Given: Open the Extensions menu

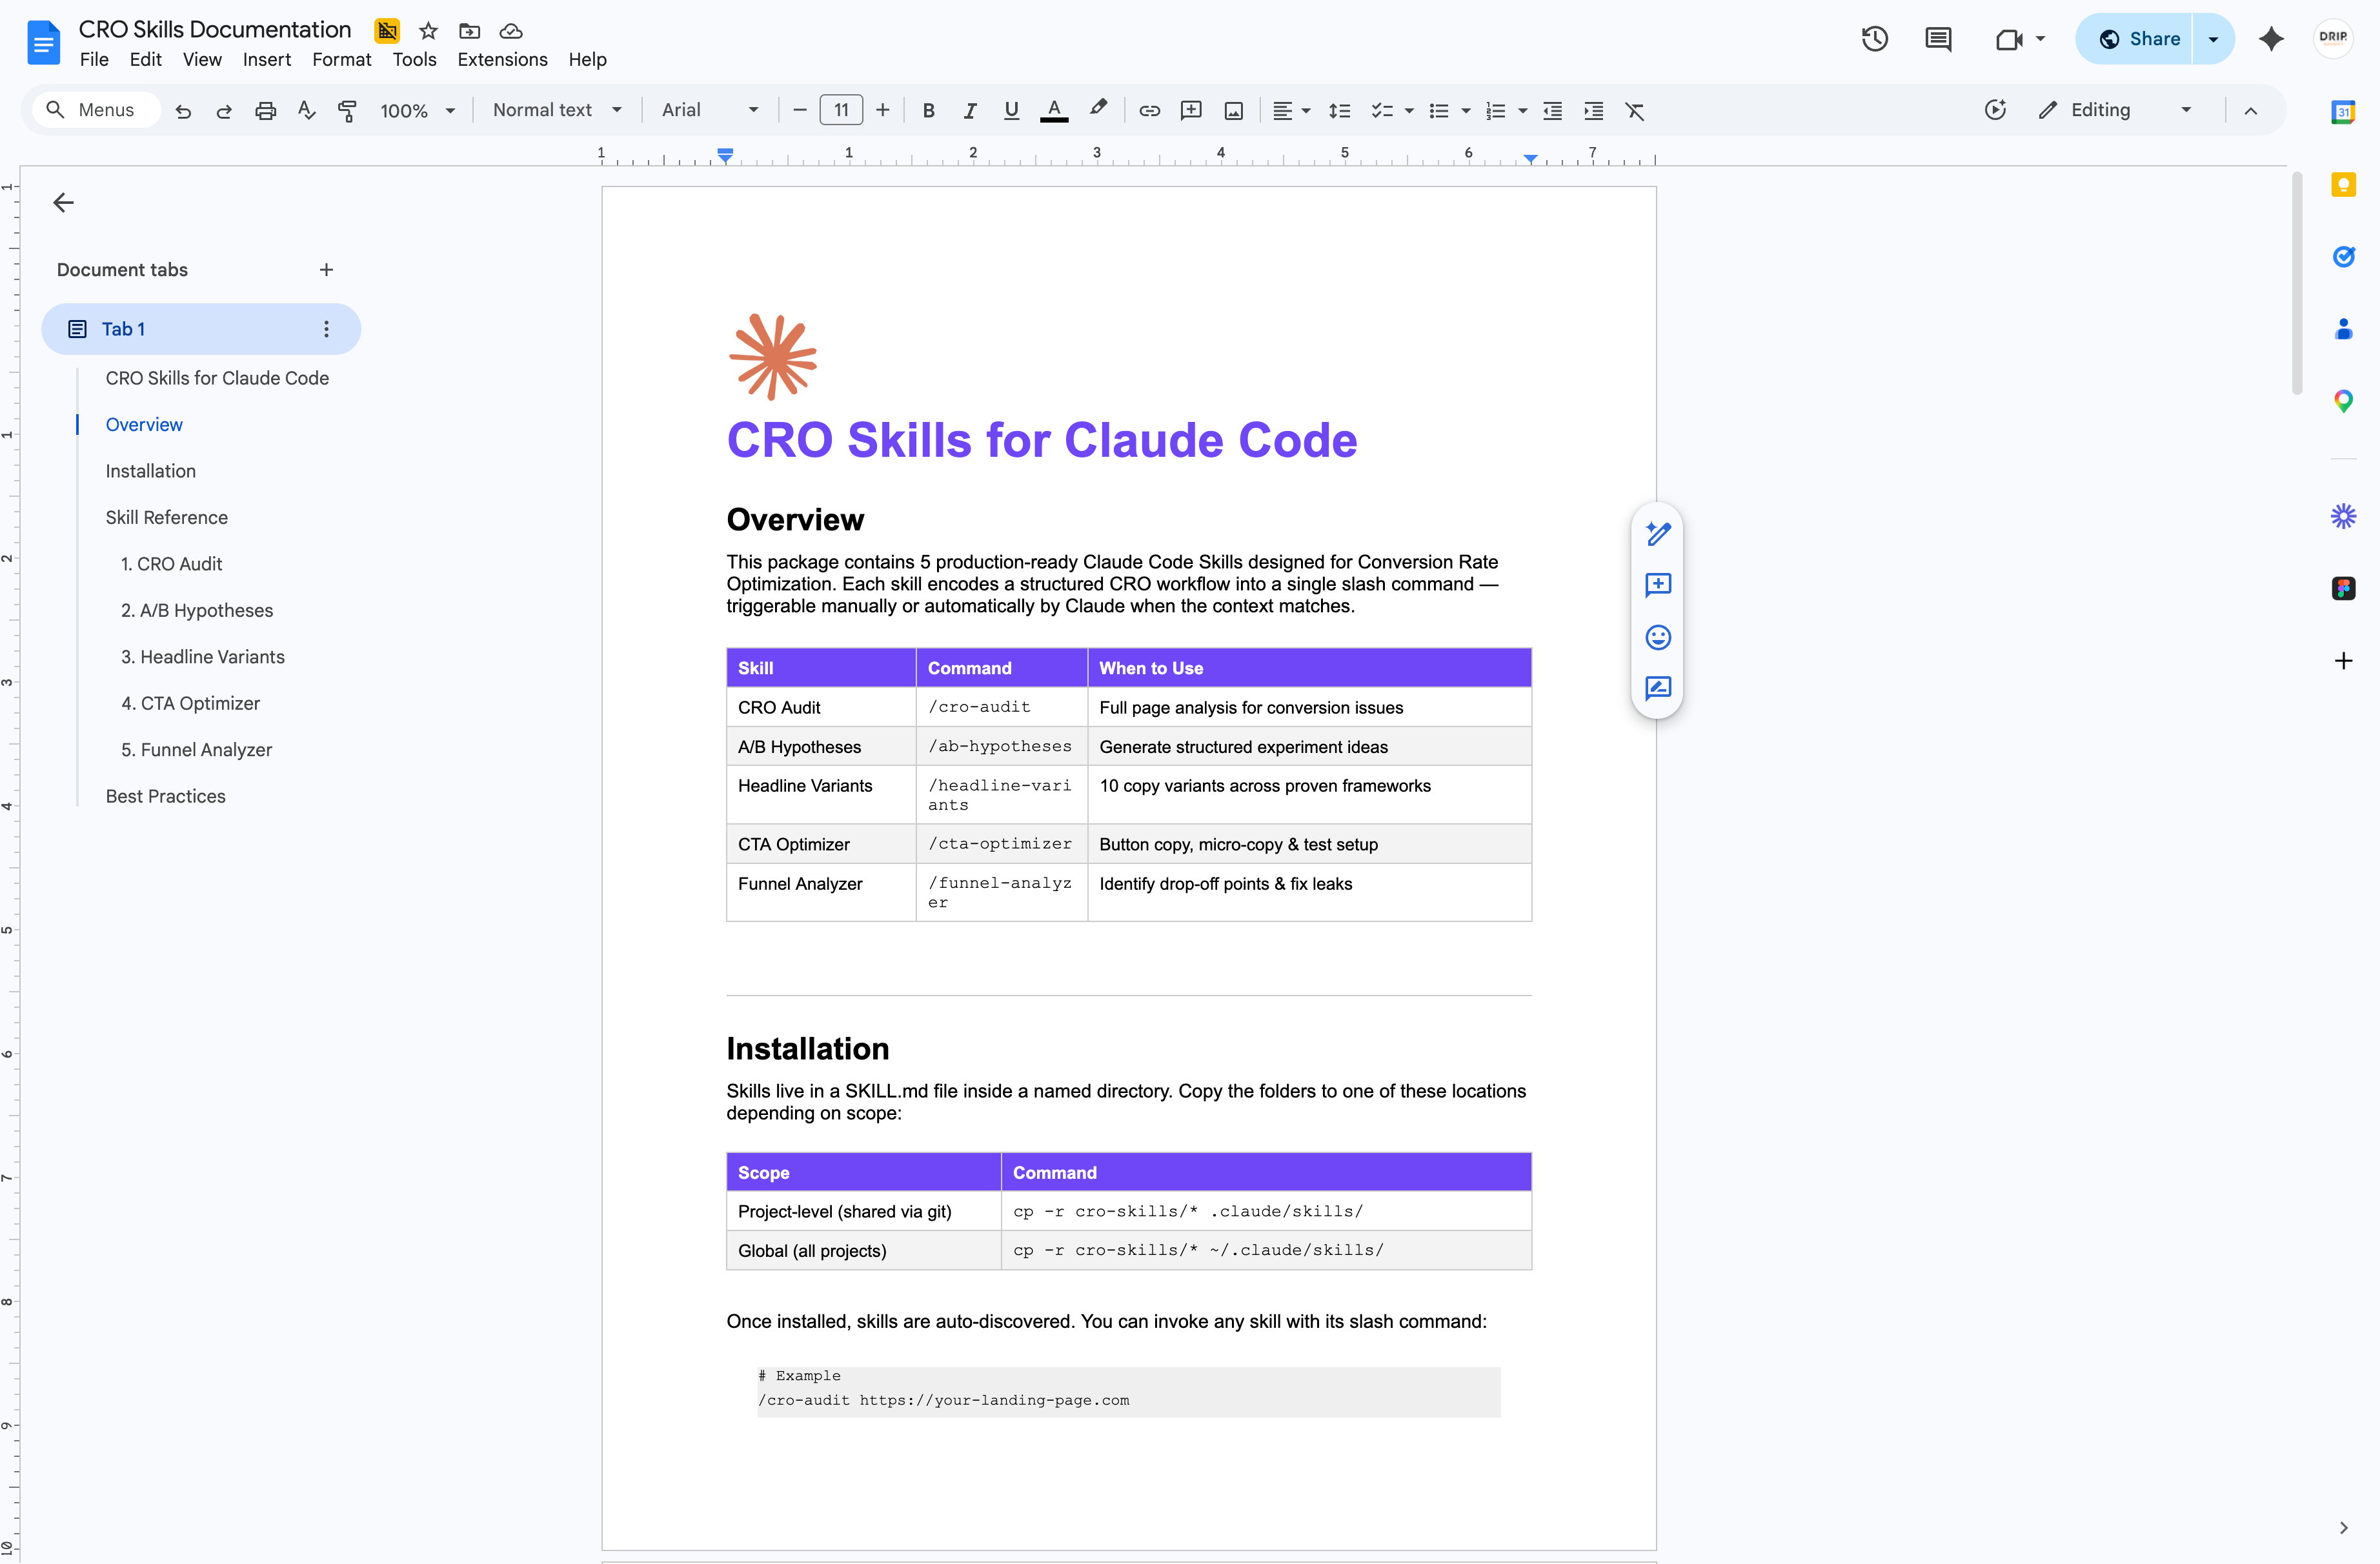Looking at the screenshot, I should (x=502, y=60).
